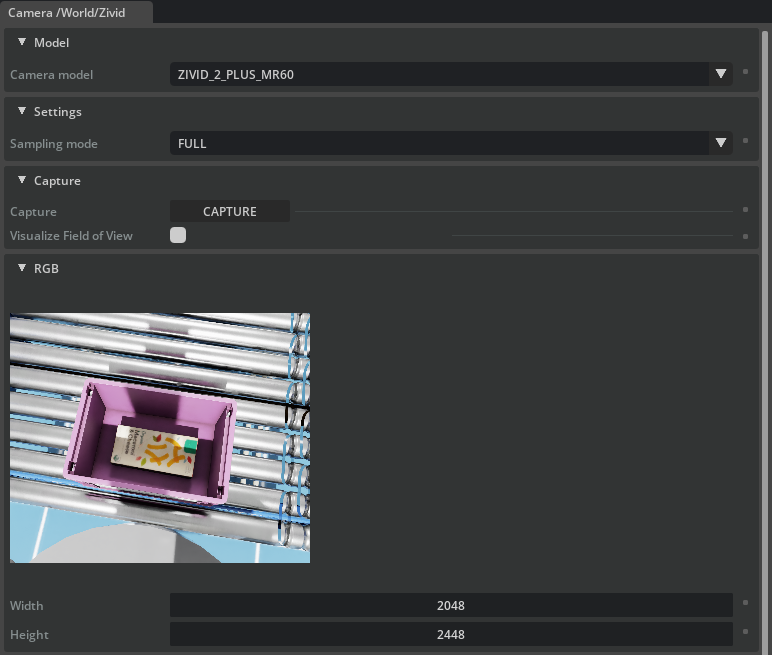Image resolution: width=772 pixels, height=655 pixels.
Task: Click the square marker beside Sampling mode row
Action: (x=745, y=142)
